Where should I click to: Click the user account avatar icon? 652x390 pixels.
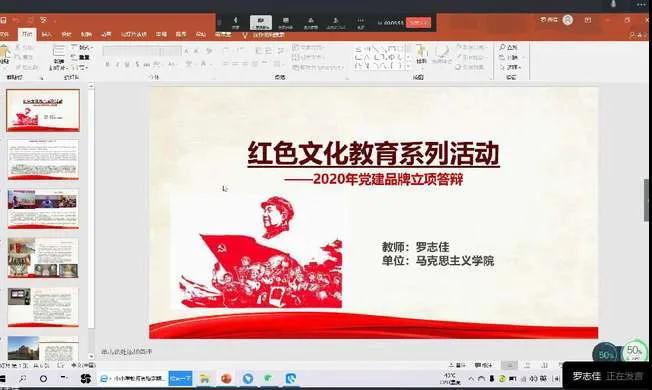click(568, 20)
